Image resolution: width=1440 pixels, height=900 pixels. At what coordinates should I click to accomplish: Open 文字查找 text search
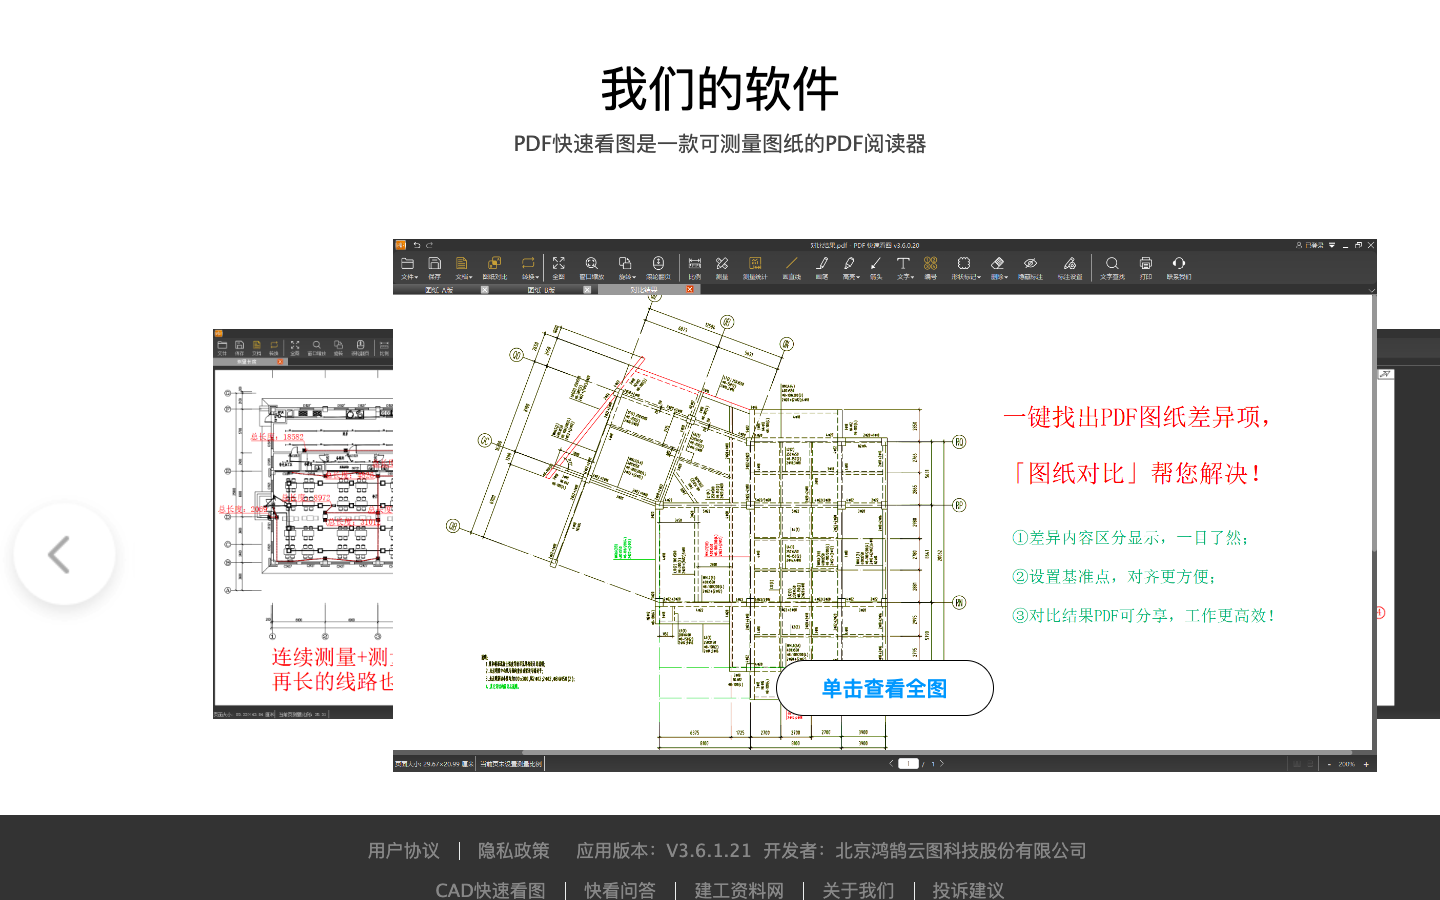click(1113, 265)
